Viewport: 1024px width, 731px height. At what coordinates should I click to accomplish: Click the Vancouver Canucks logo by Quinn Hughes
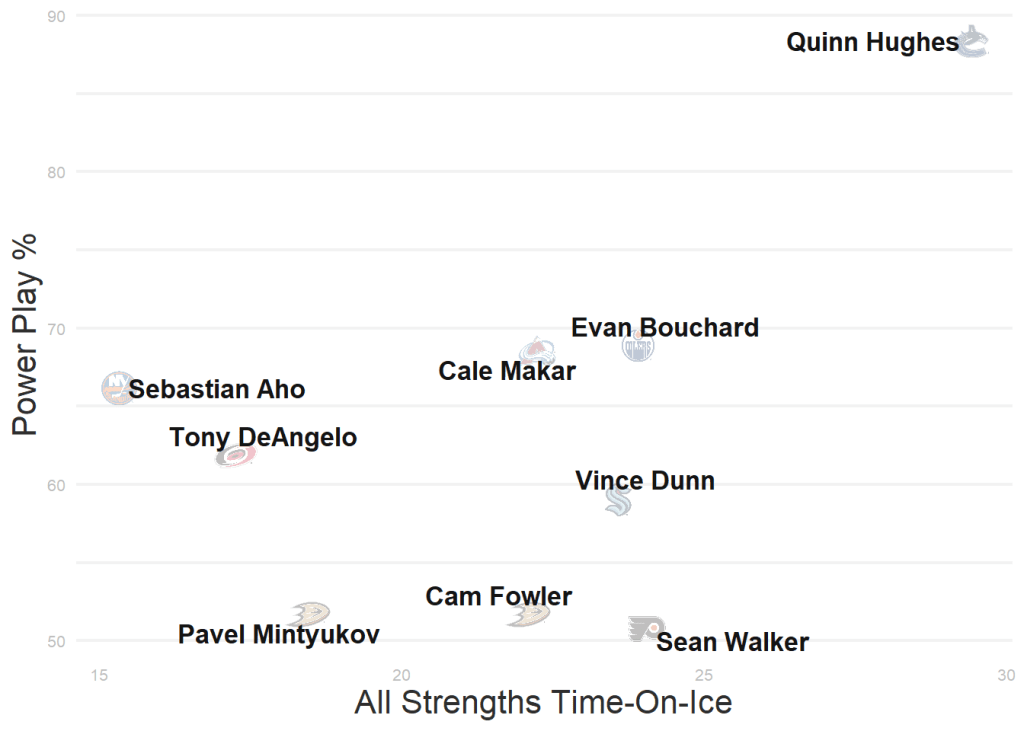click(972, 42)
